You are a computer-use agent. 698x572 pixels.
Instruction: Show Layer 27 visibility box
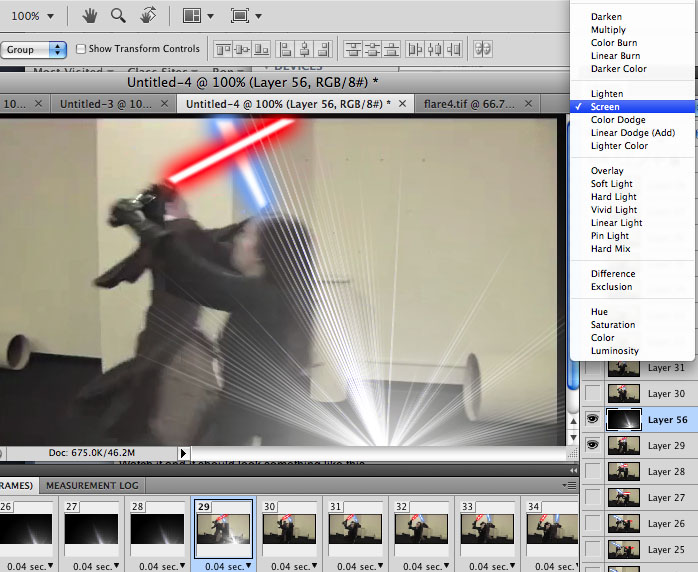point(592,497)
